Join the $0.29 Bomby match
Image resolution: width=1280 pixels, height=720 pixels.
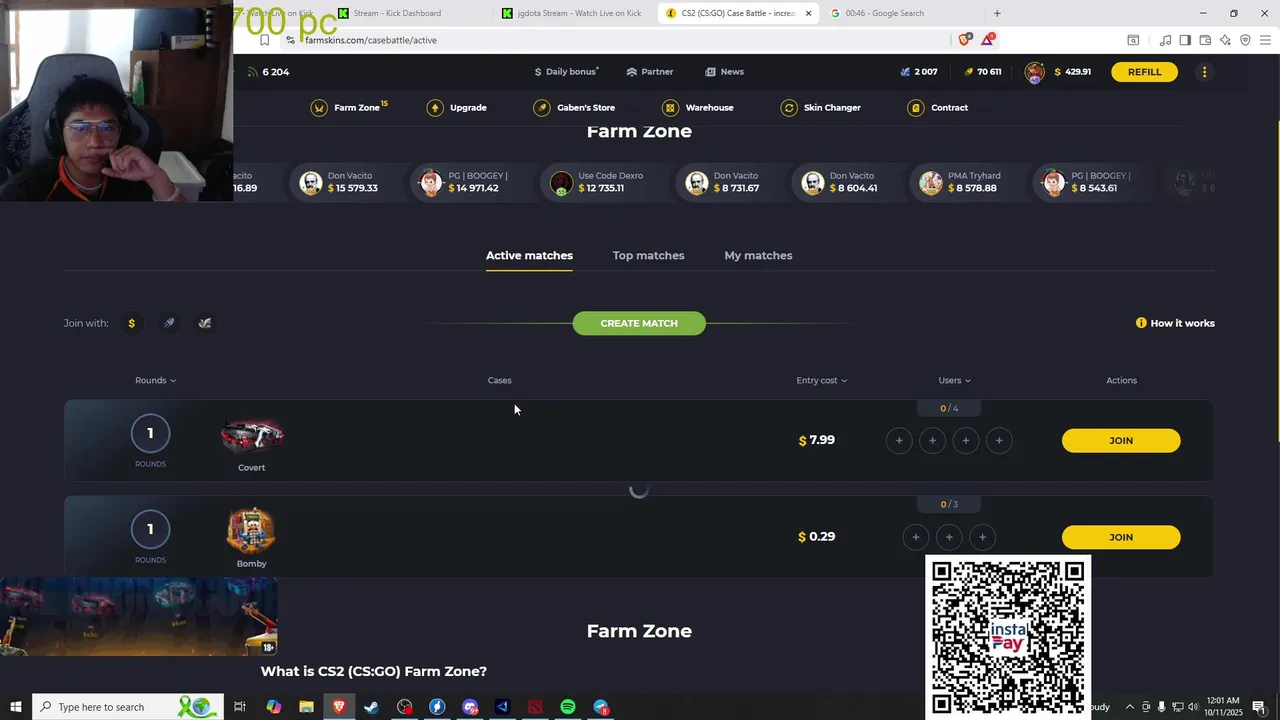click(1121, 537)
